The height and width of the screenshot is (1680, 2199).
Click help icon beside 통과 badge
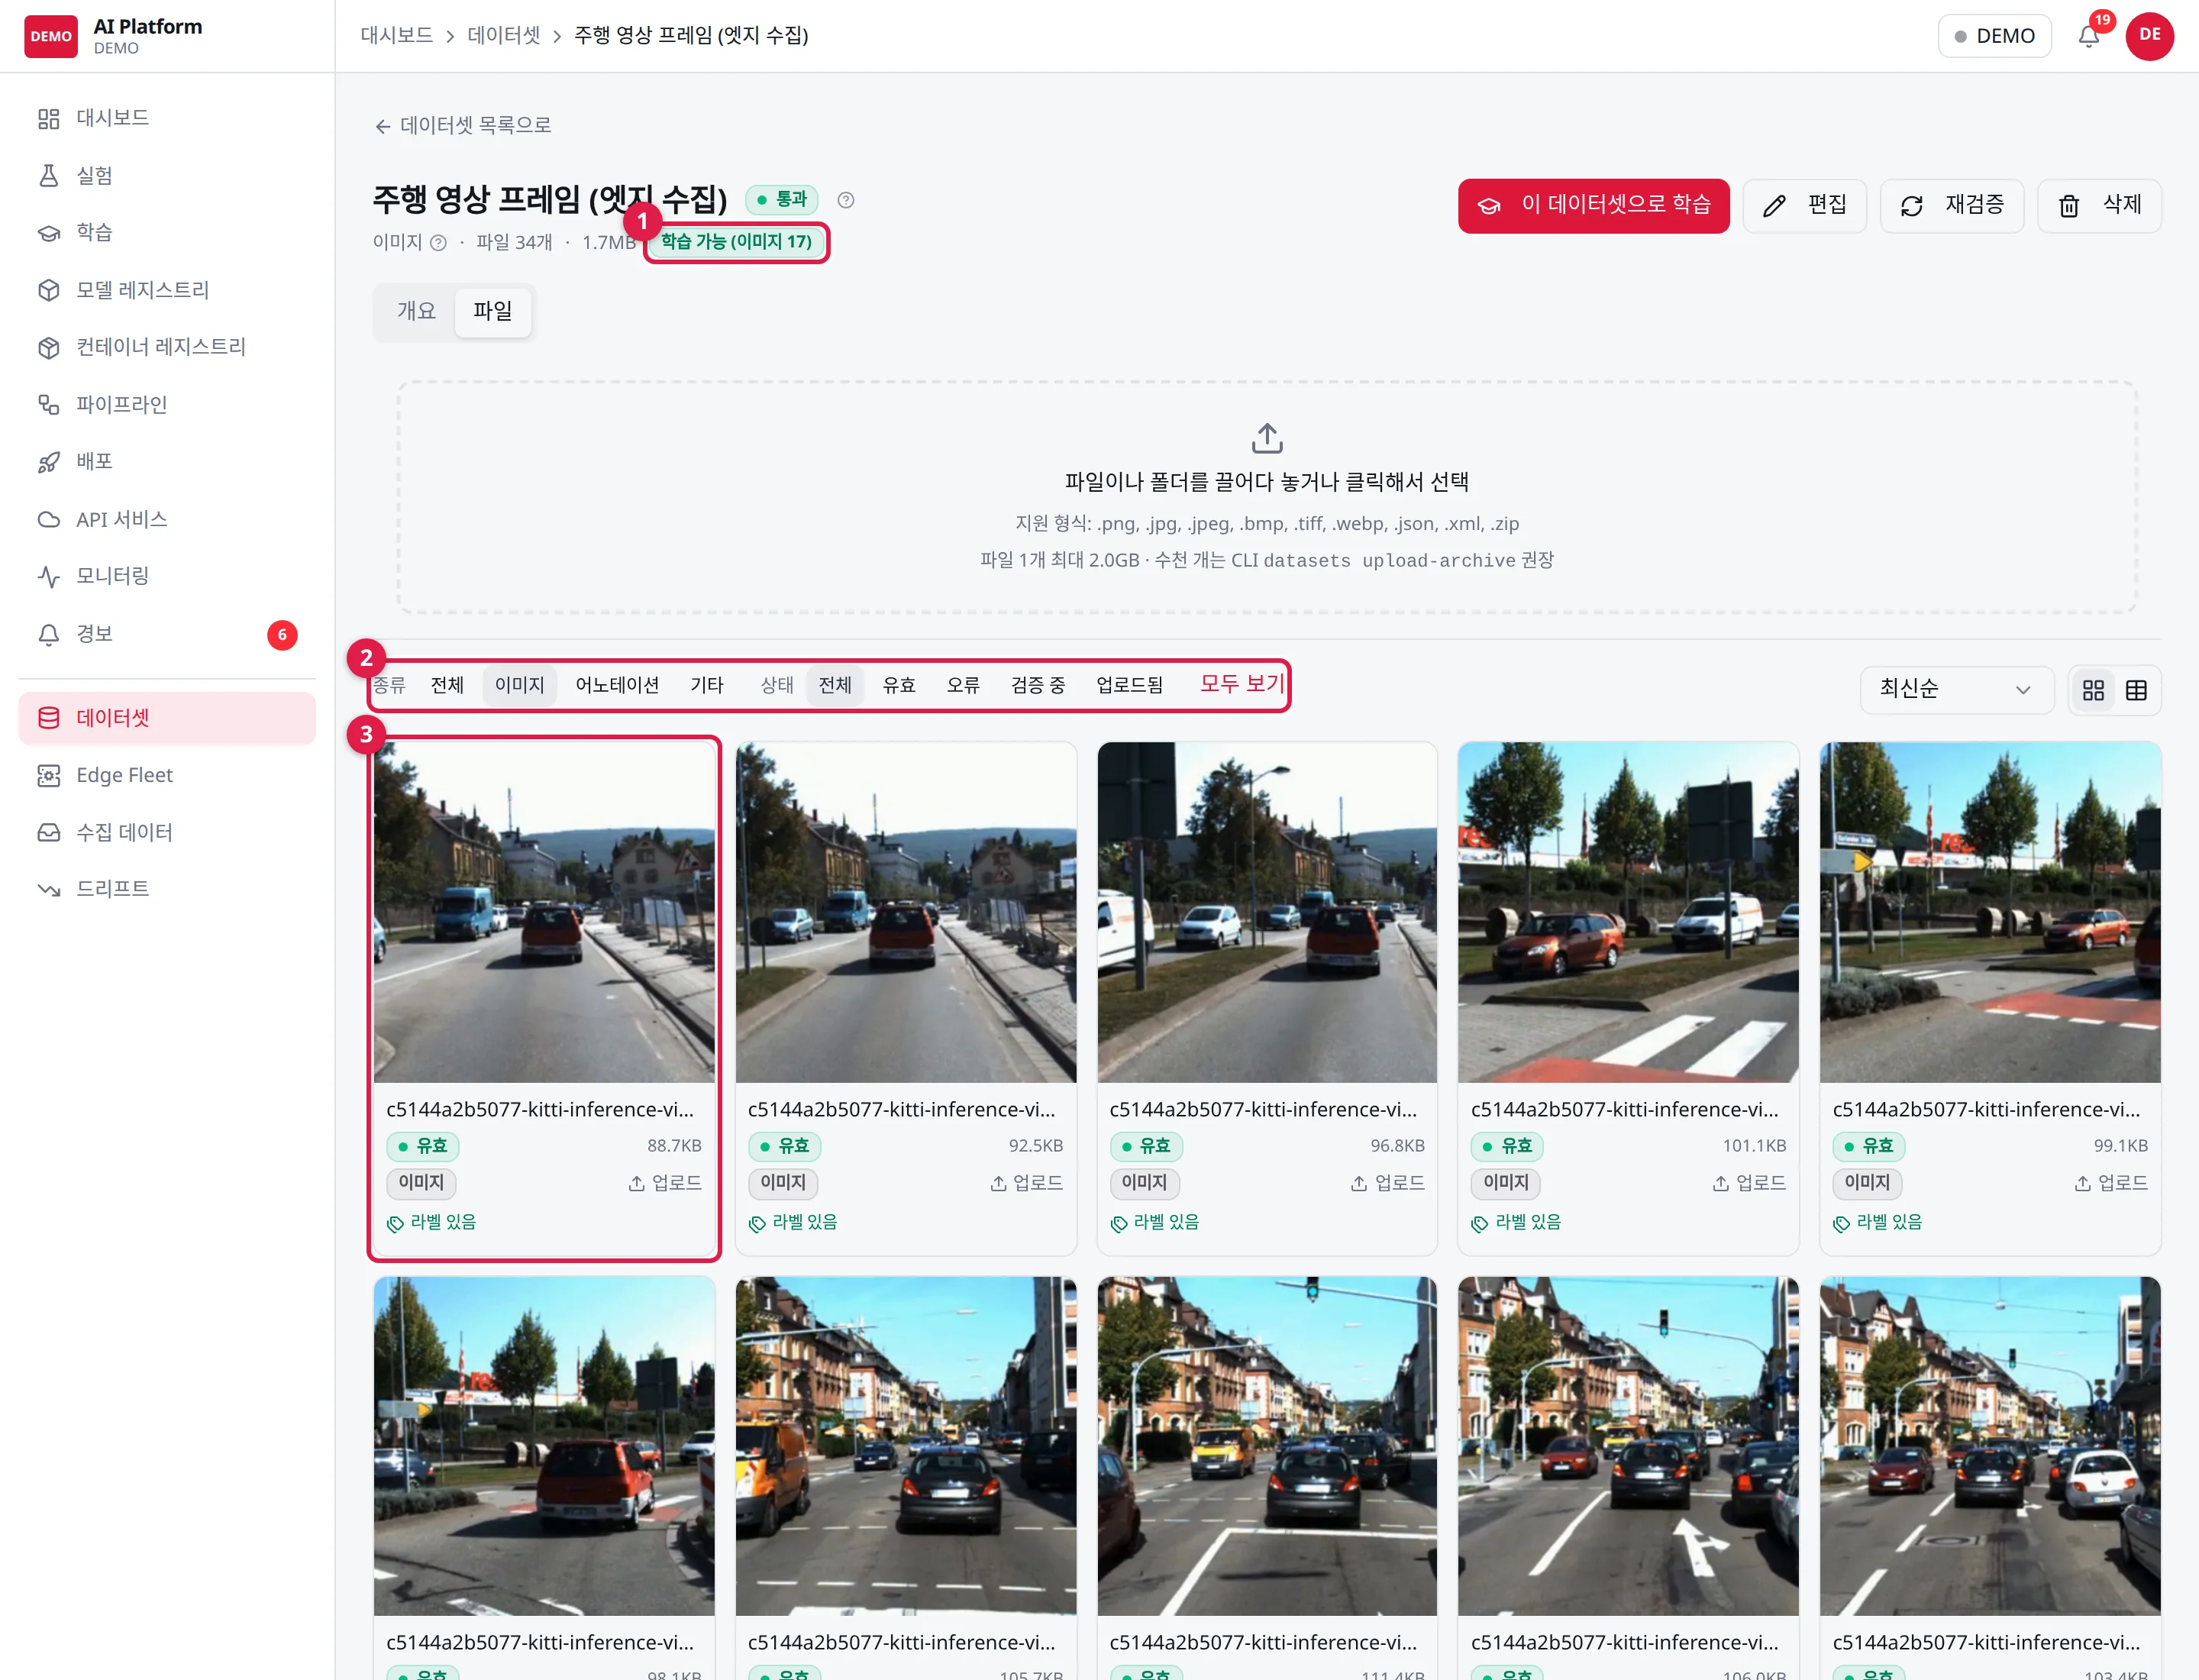click(x=845, y=200)
